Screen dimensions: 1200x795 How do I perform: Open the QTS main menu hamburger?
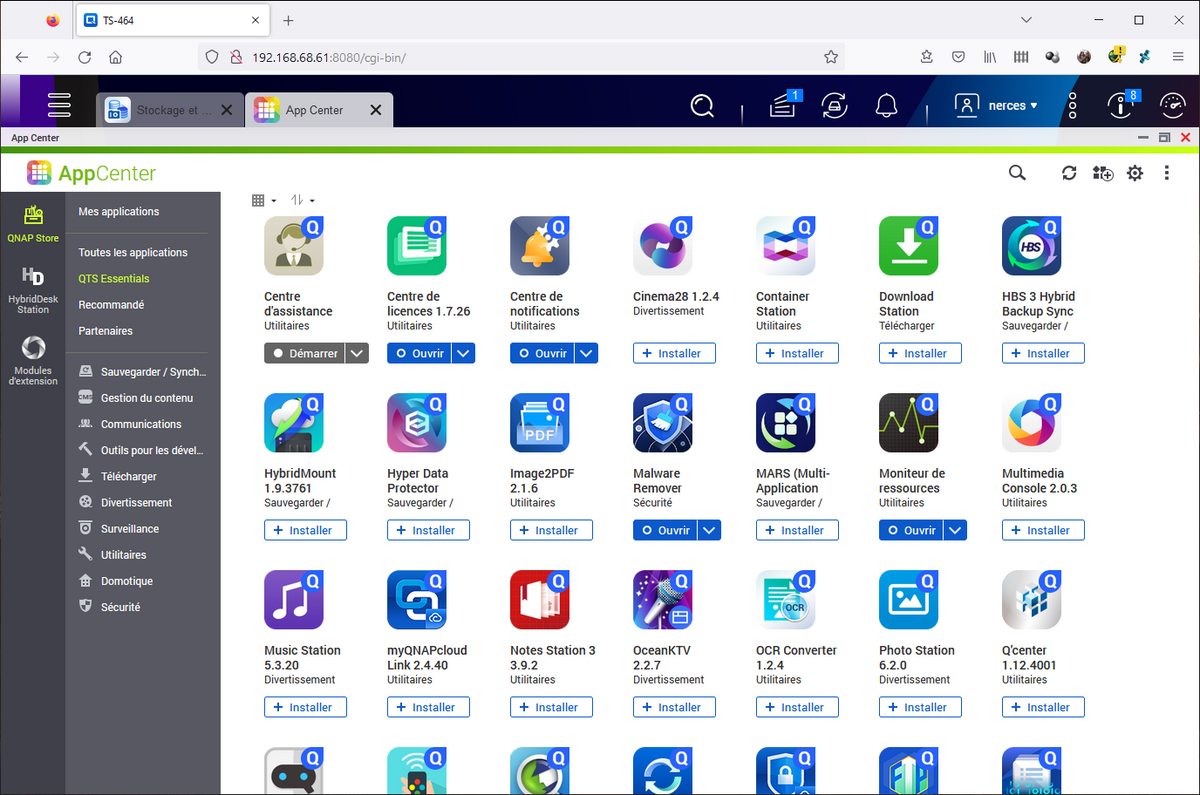60,105
